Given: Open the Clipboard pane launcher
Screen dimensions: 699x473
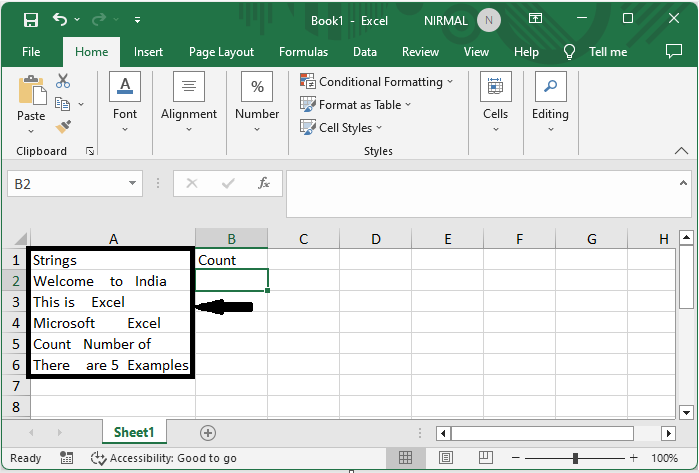Looking at the screenshot, I should [90, 151].
